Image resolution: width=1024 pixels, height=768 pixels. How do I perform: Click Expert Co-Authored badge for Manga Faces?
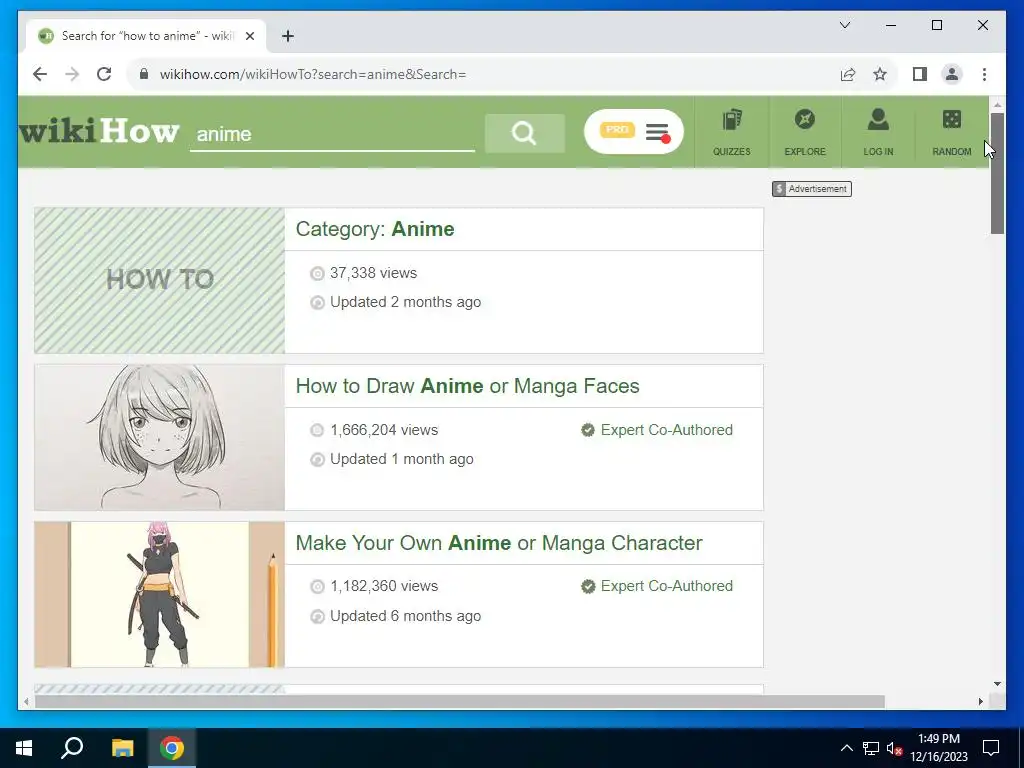(x=657, y=430)
